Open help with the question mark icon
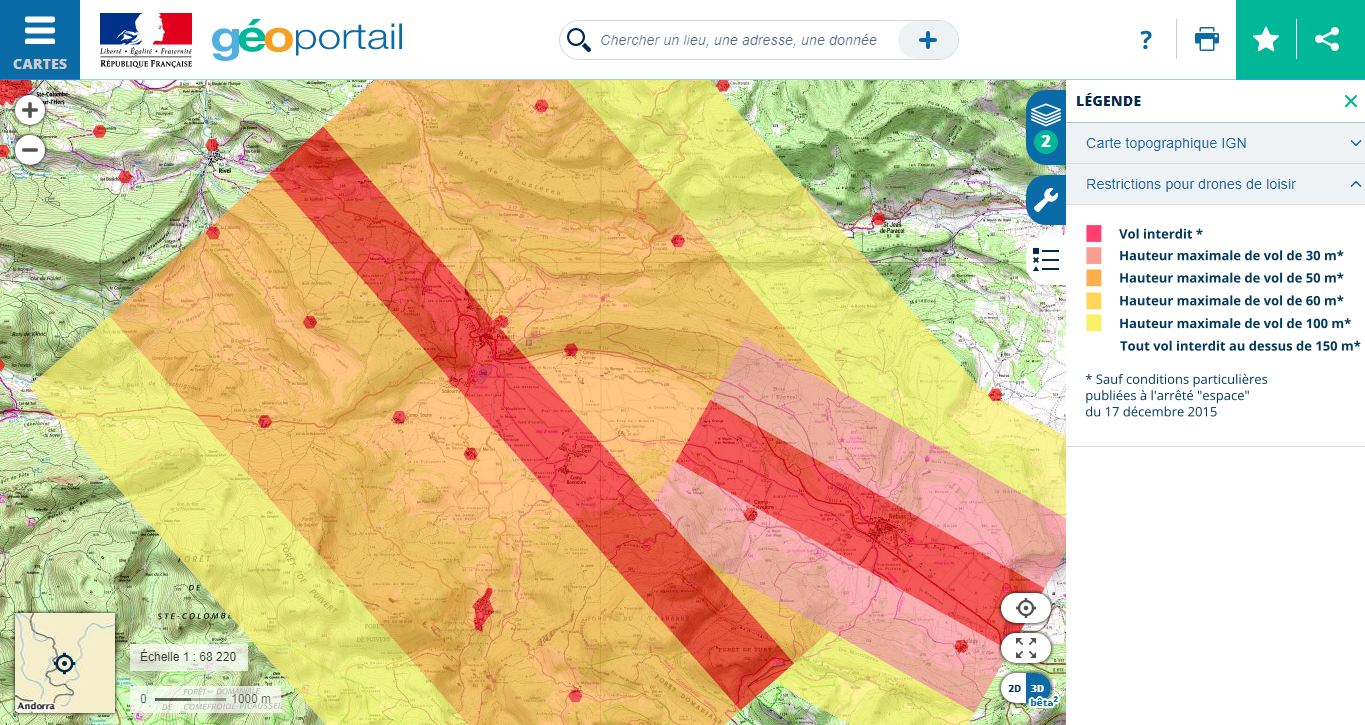1365x725 pixels. tap(1146, 40)
